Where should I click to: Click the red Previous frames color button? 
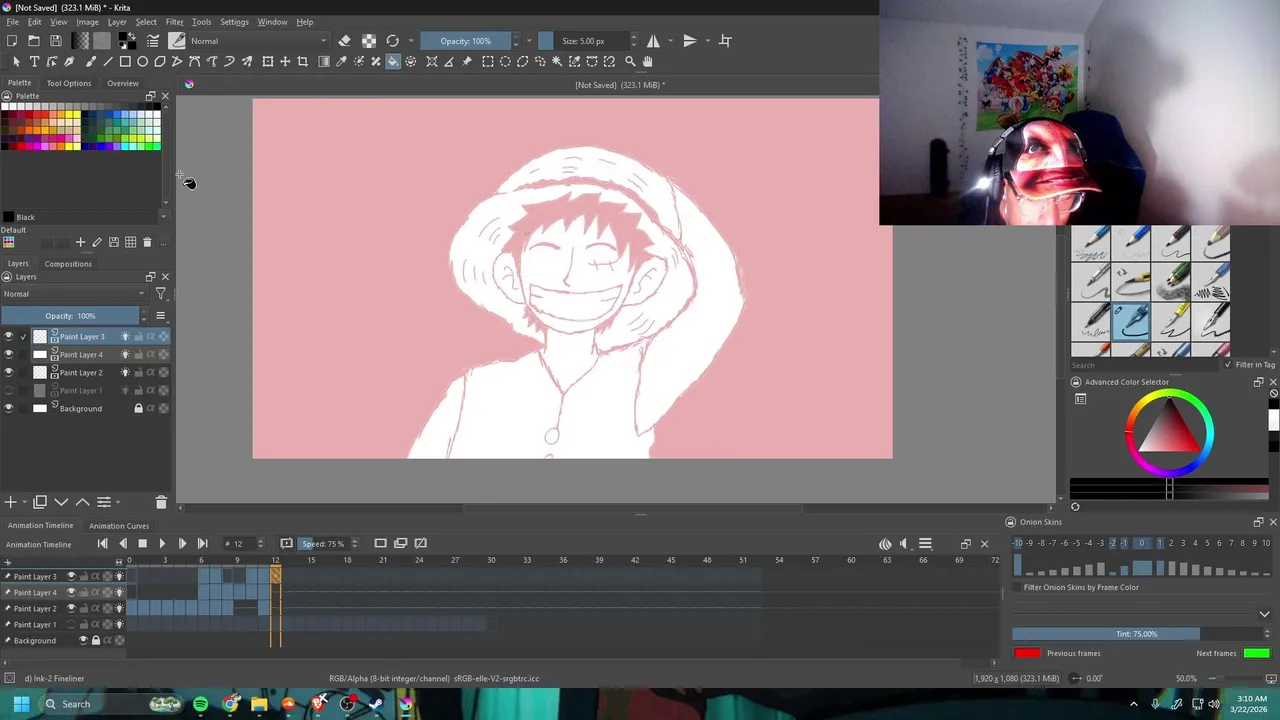coord(1027,653)
